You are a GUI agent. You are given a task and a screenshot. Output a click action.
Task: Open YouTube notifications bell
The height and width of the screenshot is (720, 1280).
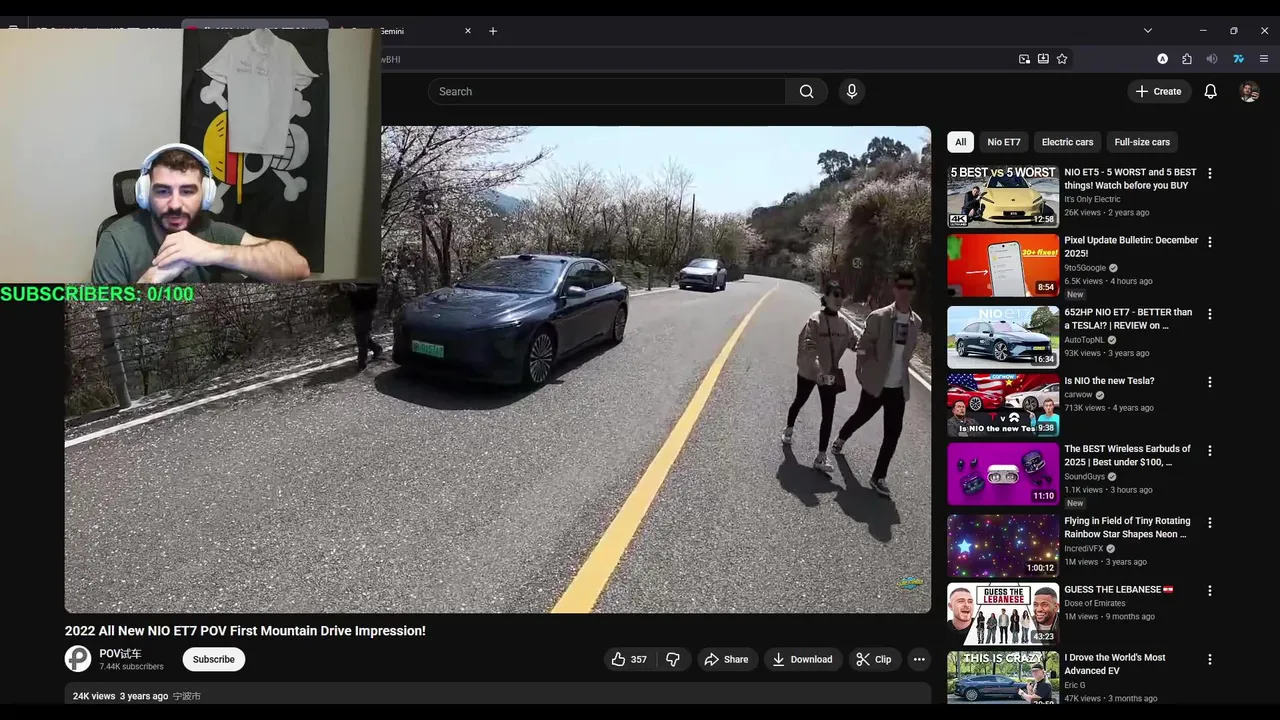(1210, 91)
